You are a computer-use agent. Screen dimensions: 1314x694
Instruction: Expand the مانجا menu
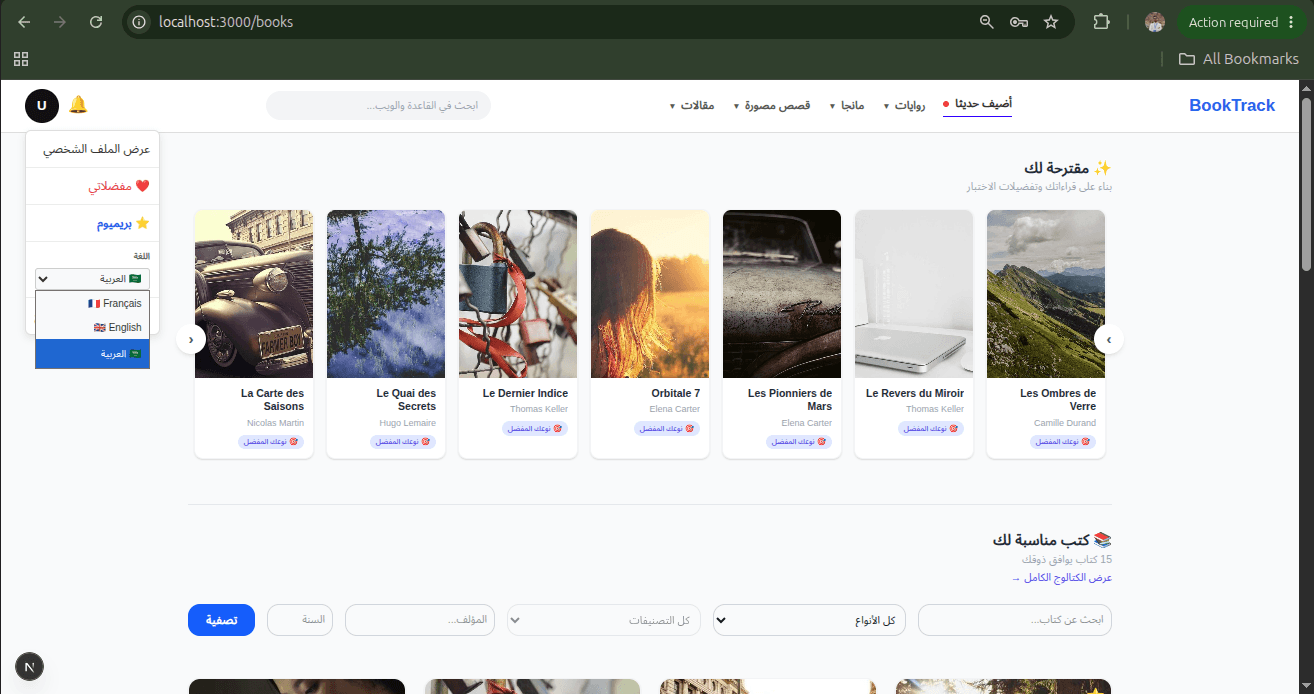[846, 105]
